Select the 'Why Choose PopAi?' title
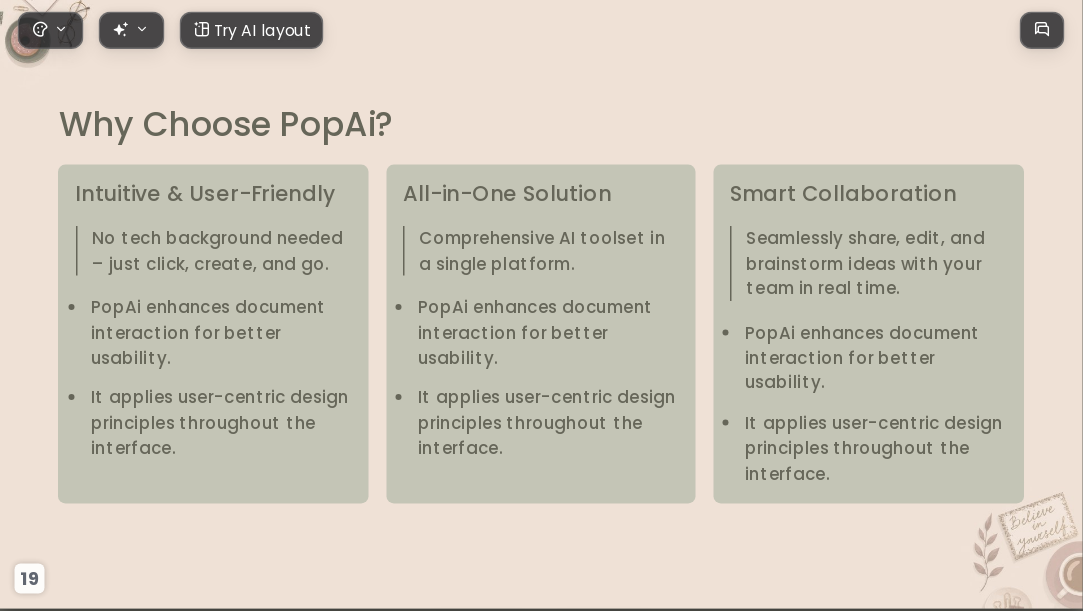The height and width of the screenshot is (611, 1083). pos(226,124)
